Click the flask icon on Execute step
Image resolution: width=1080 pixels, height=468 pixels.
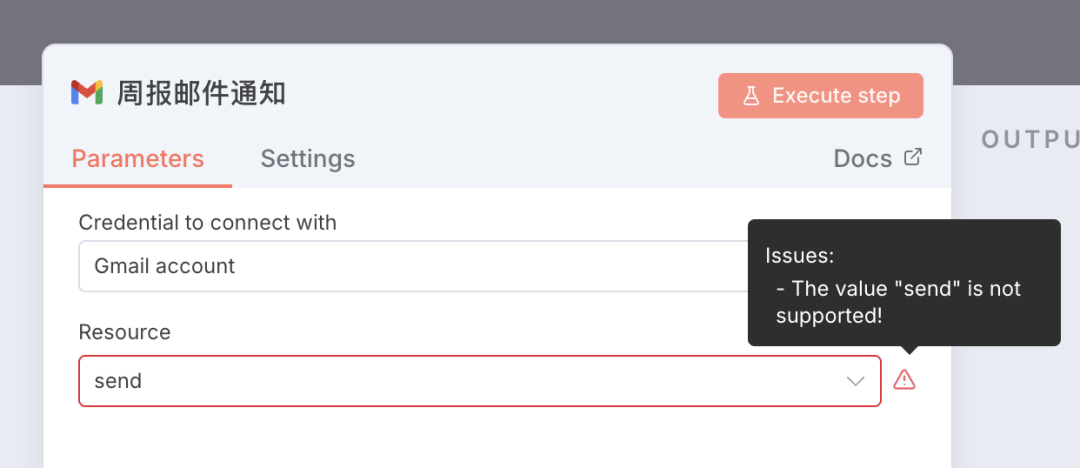750,96
